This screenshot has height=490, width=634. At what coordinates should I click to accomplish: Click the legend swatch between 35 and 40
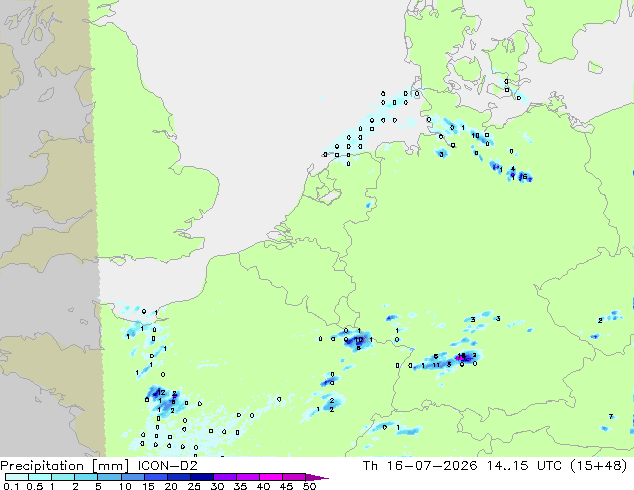click(248, 477)
